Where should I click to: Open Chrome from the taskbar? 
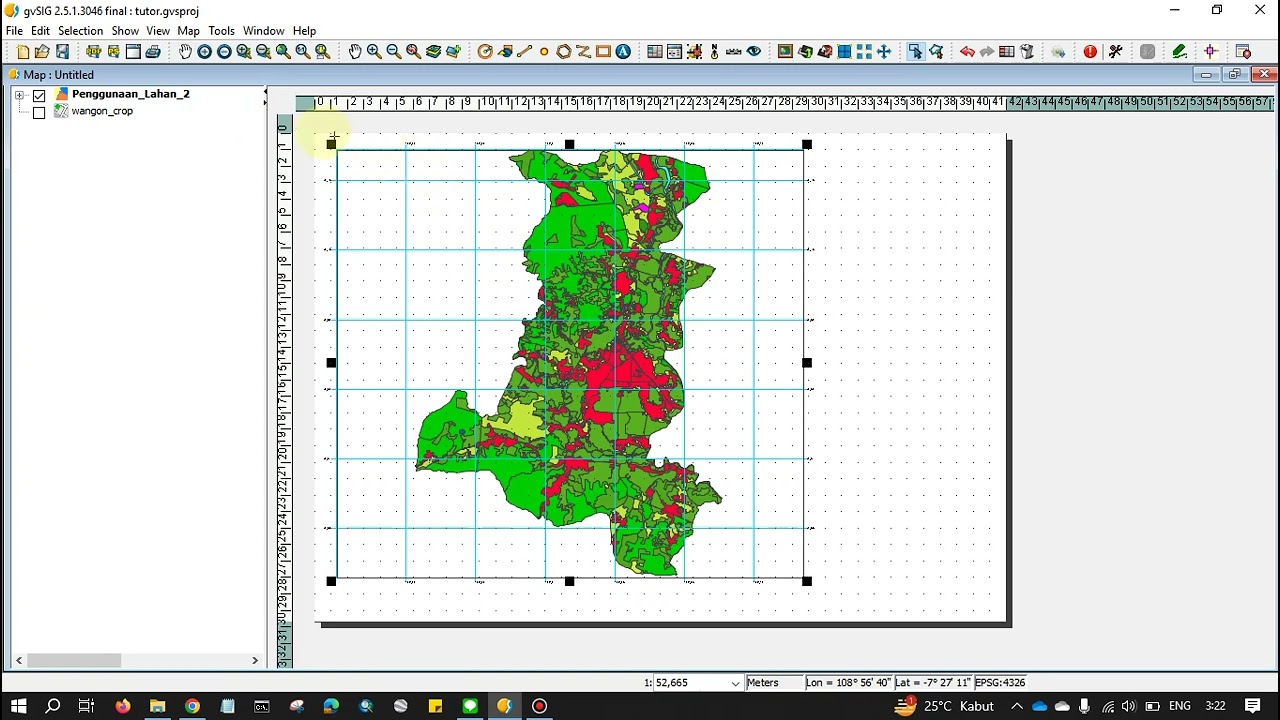(192, 706)
